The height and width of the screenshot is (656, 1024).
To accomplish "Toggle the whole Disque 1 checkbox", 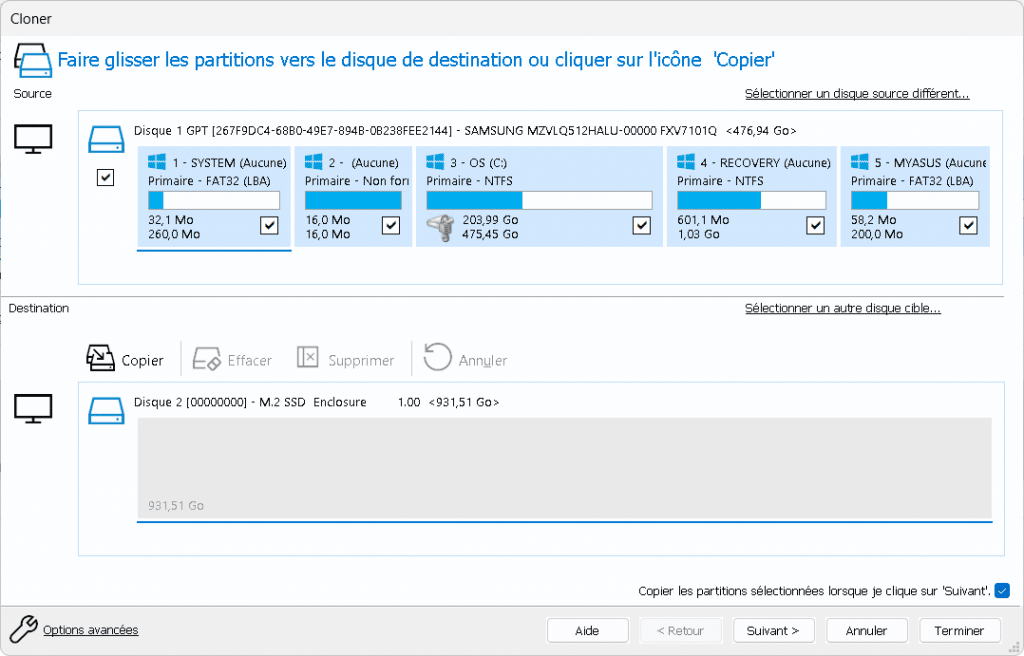I will point(106,177).
